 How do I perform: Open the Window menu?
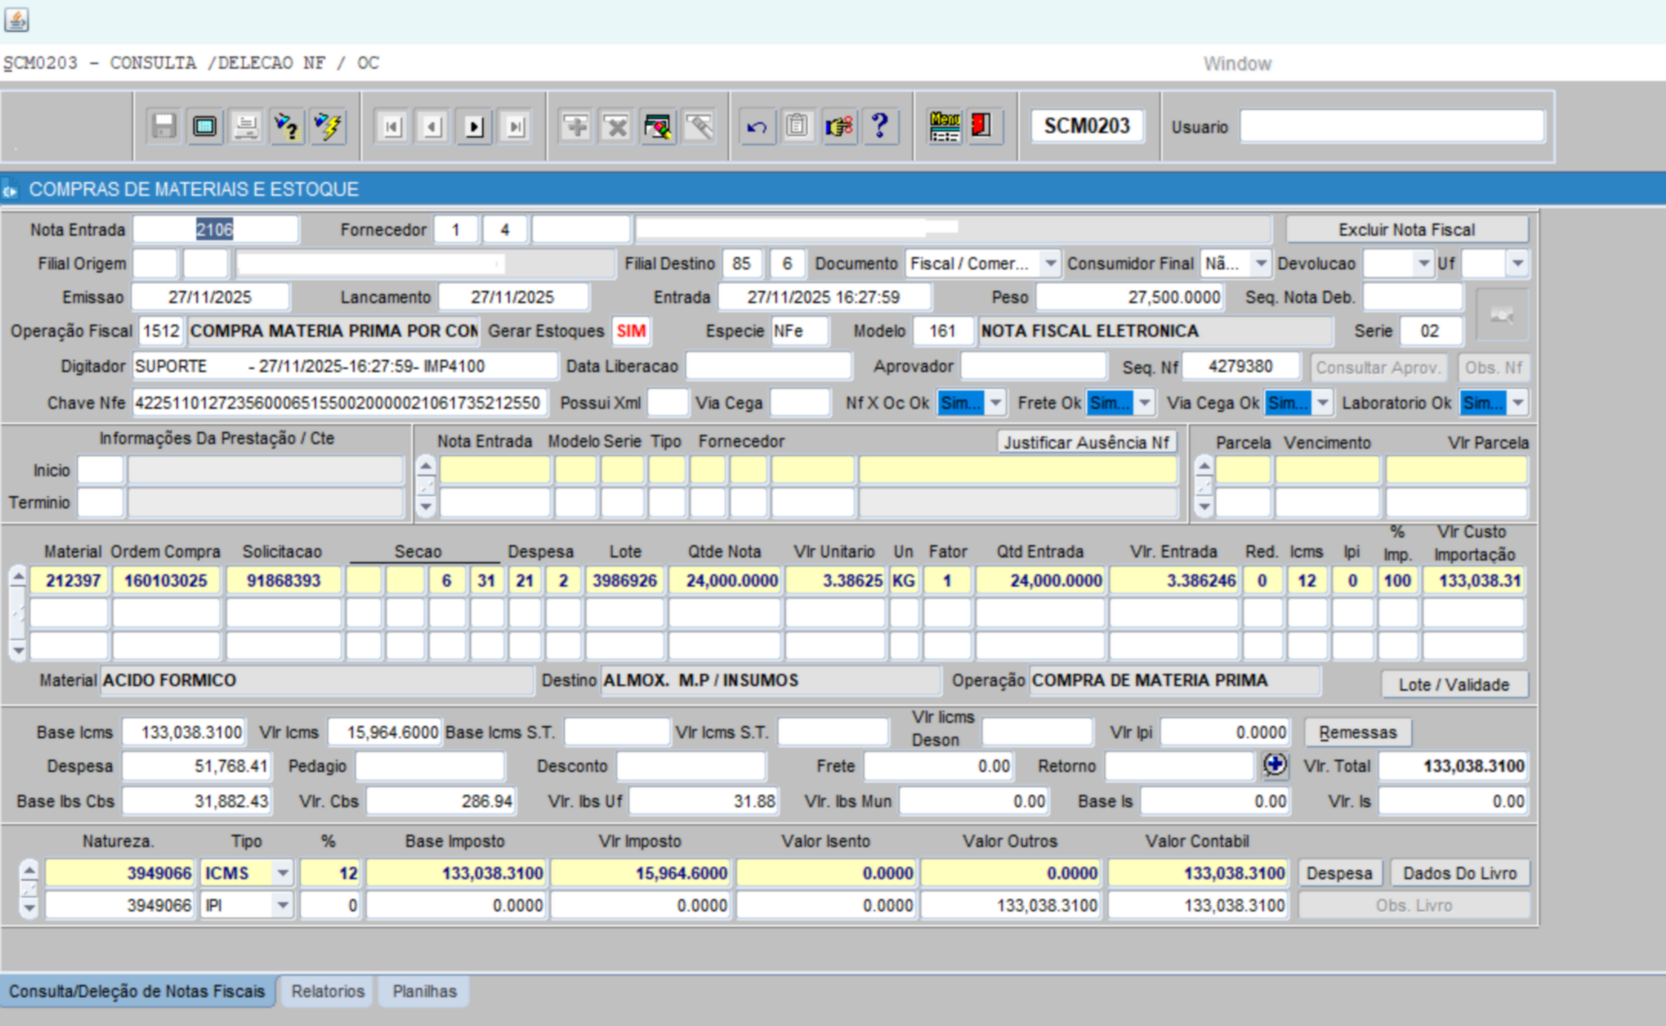coord(1237,64)
